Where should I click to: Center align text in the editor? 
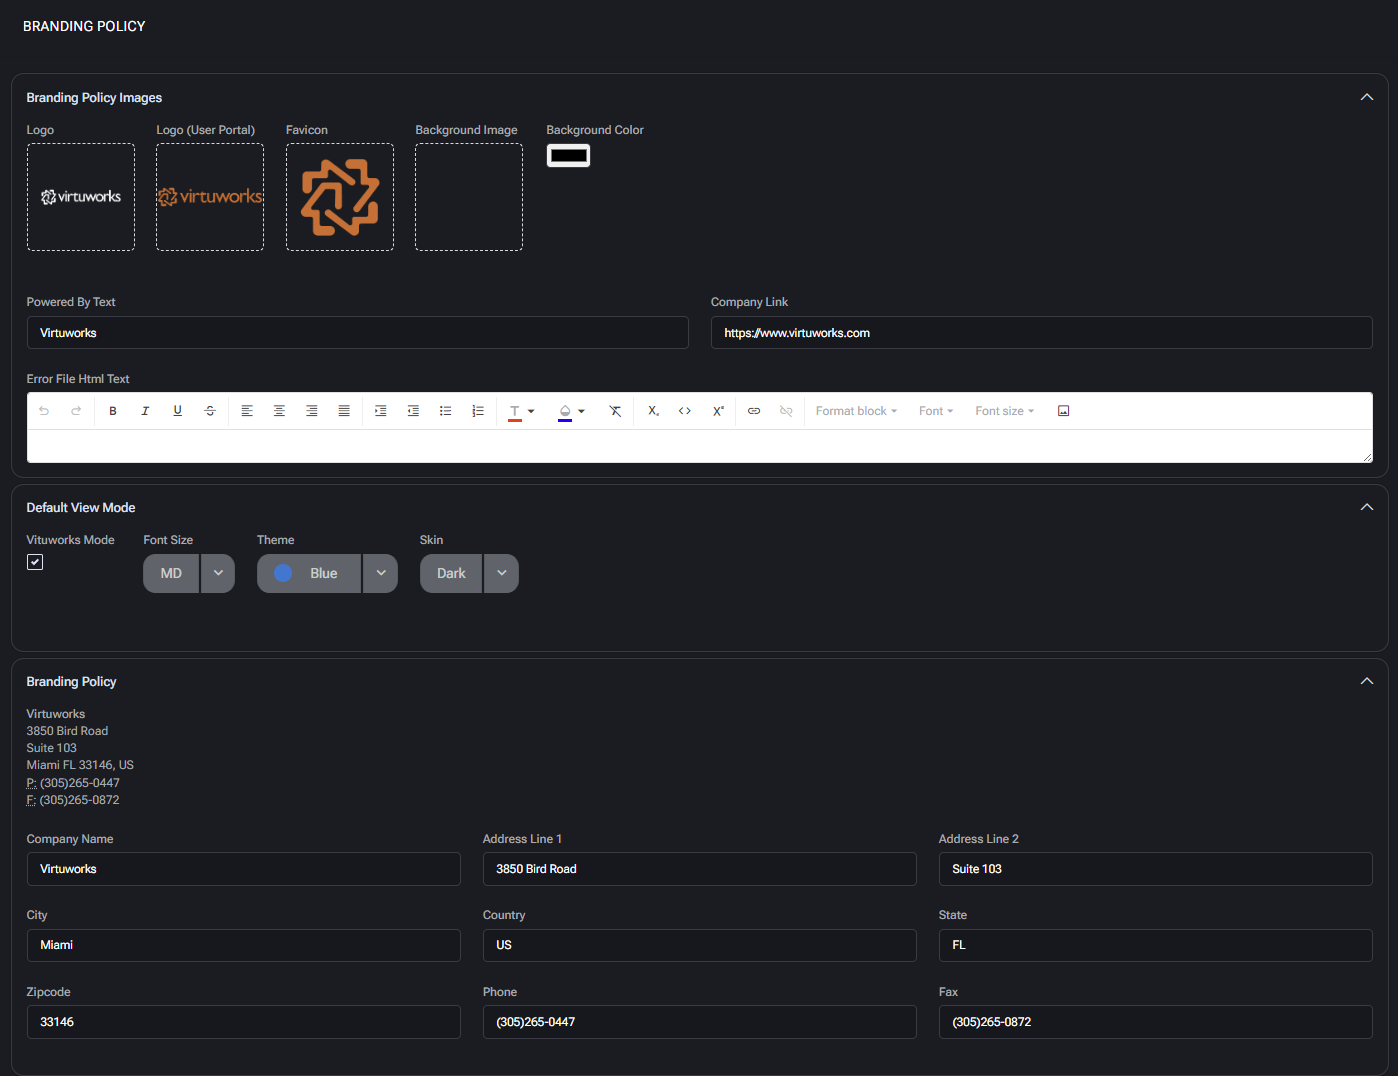(x=279, y=411)
